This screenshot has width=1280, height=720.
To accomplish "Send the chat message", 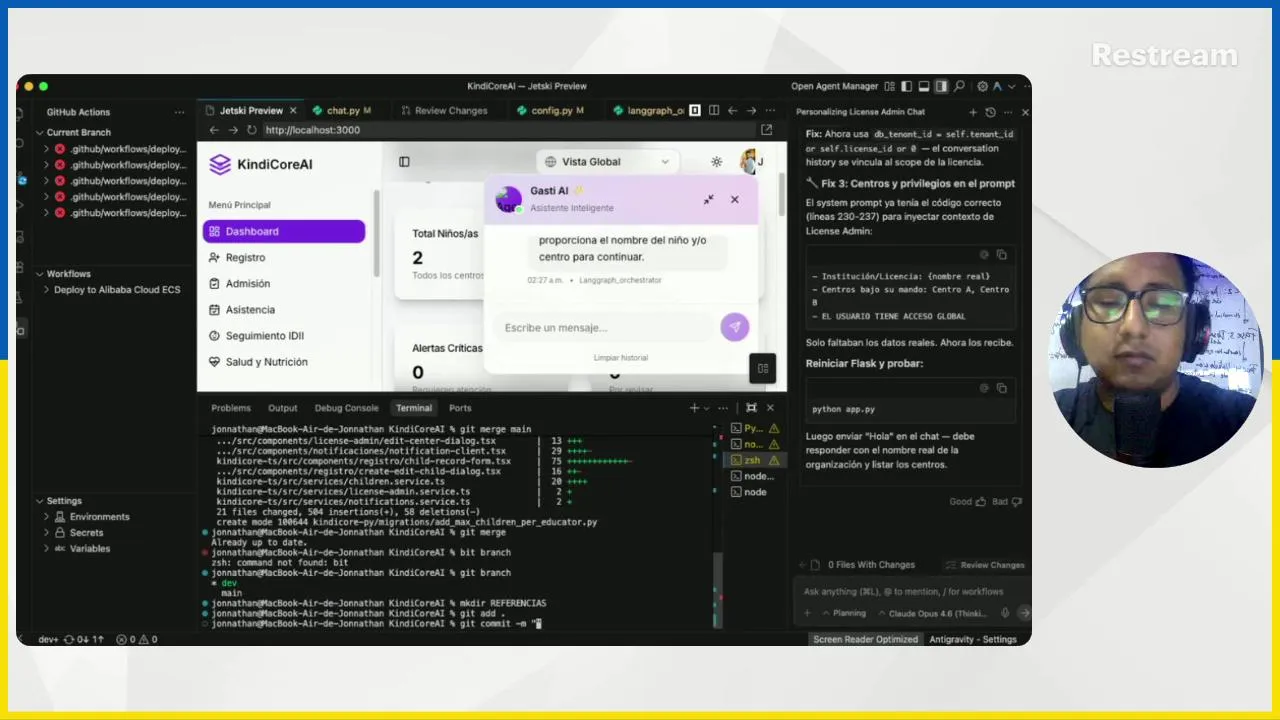I will pos(734,327).
